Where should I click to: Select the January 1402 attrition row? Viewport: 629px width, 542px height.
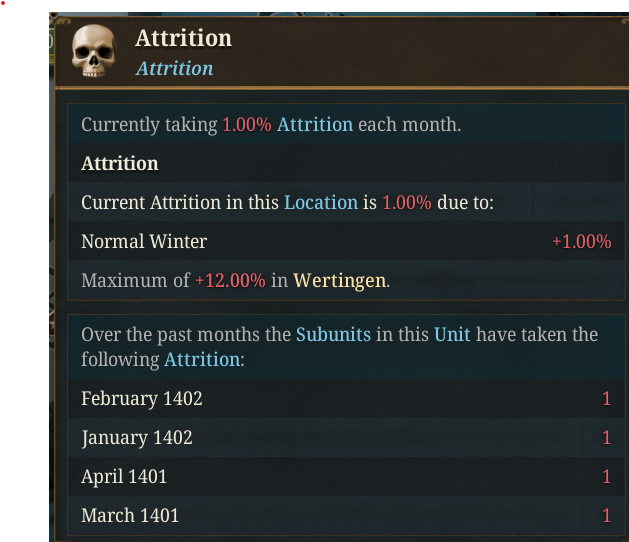tap(137, 438)
